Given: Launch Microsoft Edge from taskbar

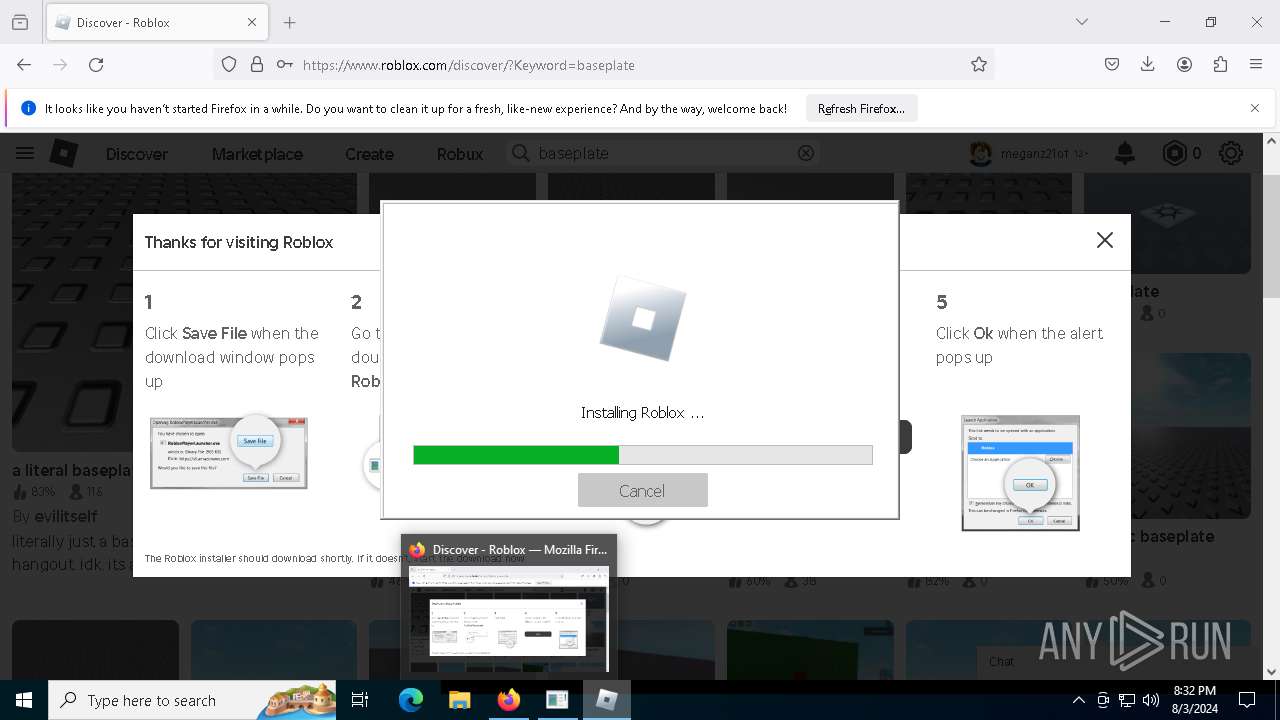Looking at the screenshot, I should 411,700.
